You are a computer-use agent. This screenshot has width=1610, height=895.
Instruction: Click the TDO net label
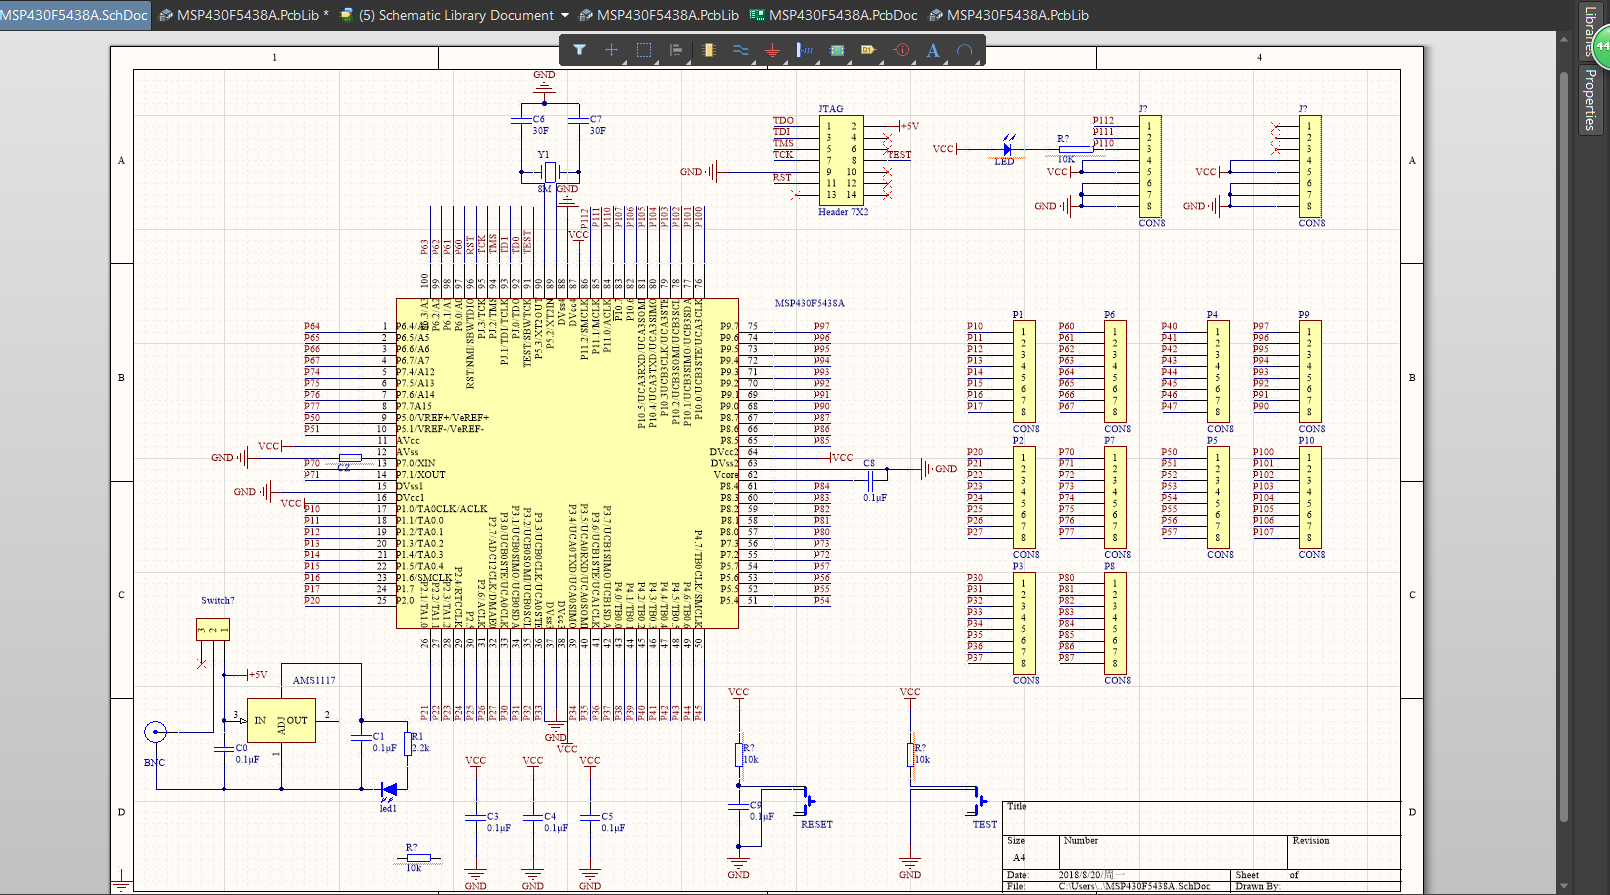(x=783, y=120)
